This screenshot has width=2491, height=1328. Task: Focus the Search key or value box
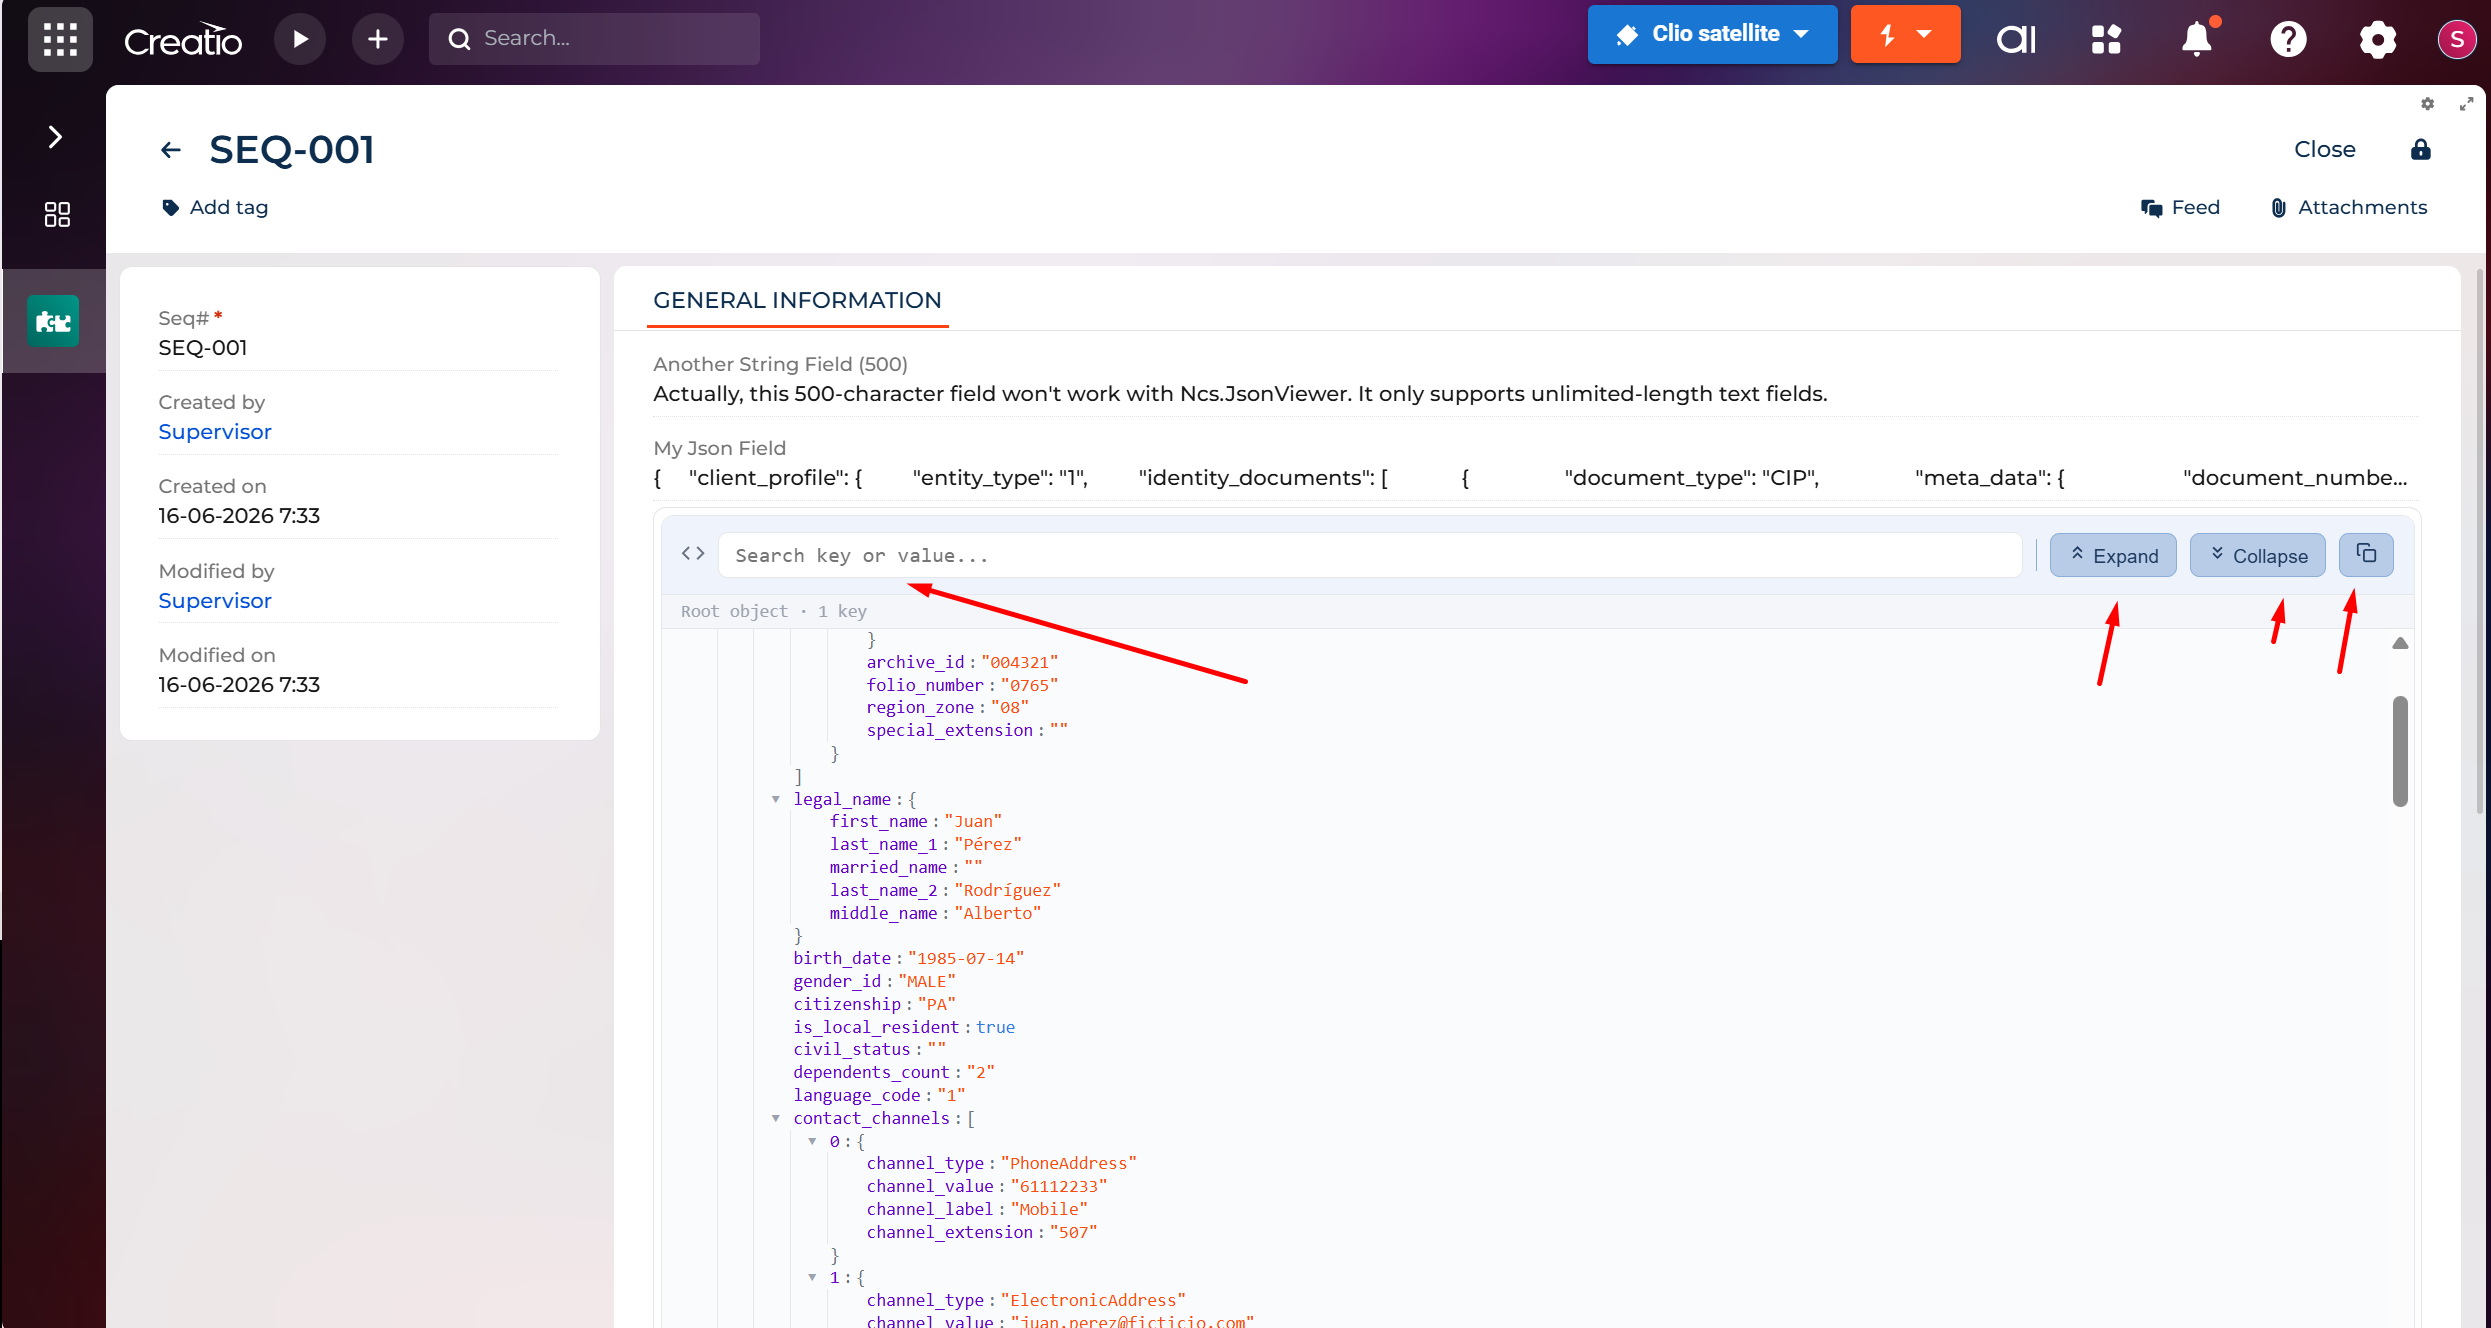pos(1370,555)
